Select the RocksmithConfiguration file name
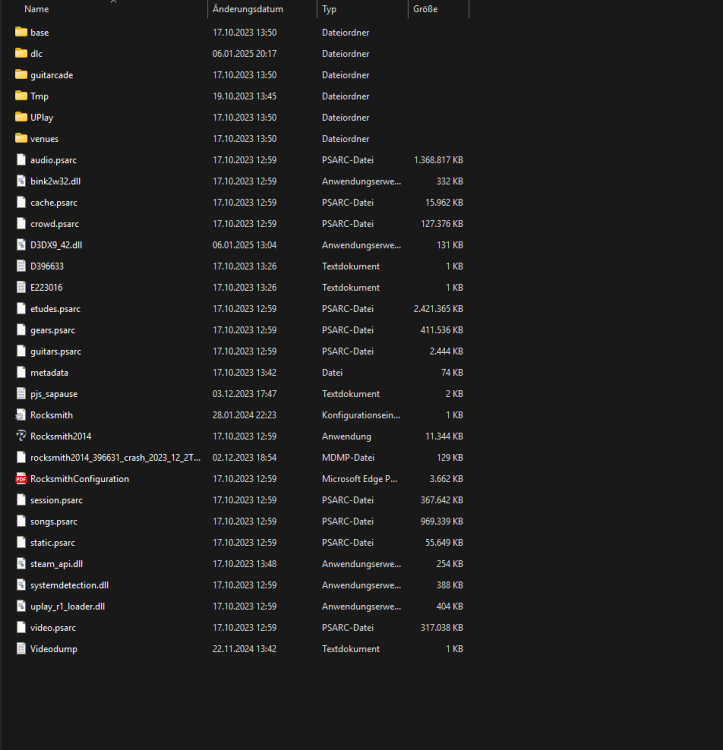The image size is (723, 750). click(x=79, y=479)
